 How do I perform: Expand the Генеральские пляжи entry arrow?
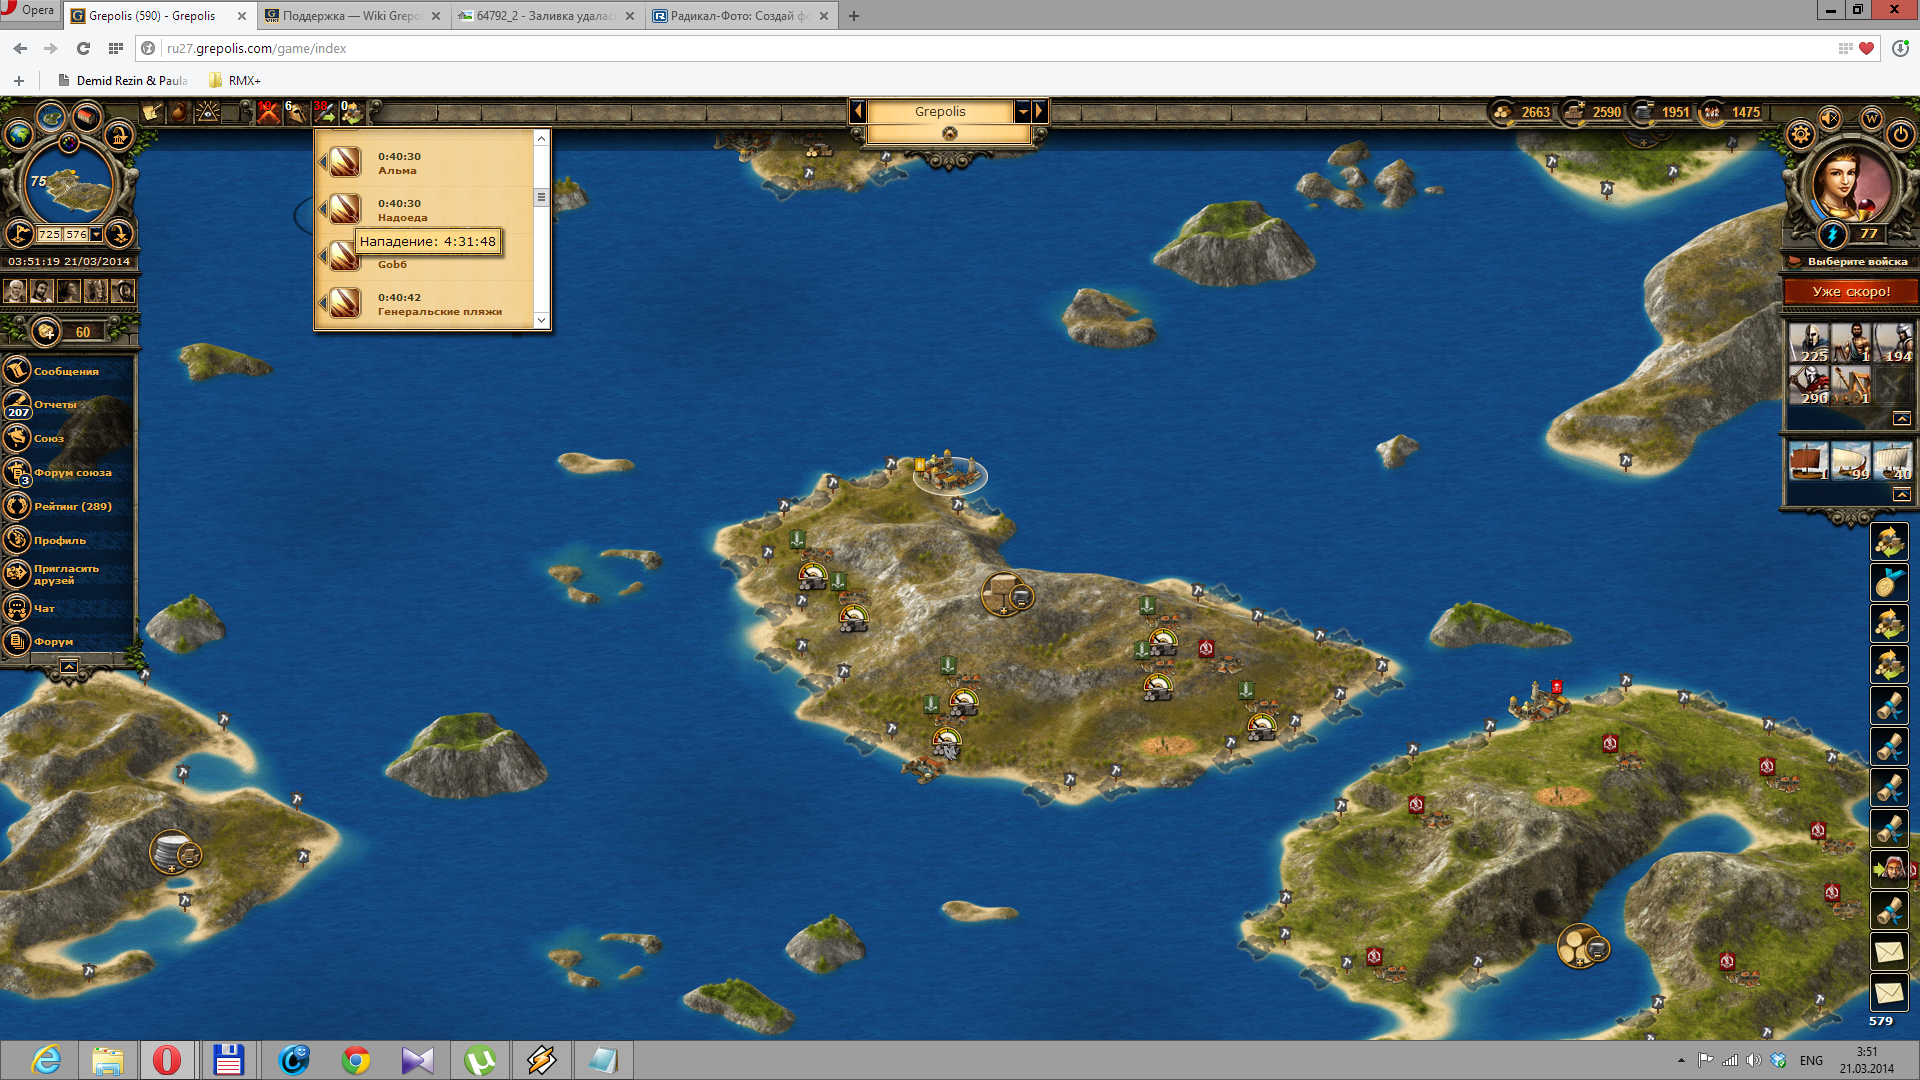(x=323, y=302)
